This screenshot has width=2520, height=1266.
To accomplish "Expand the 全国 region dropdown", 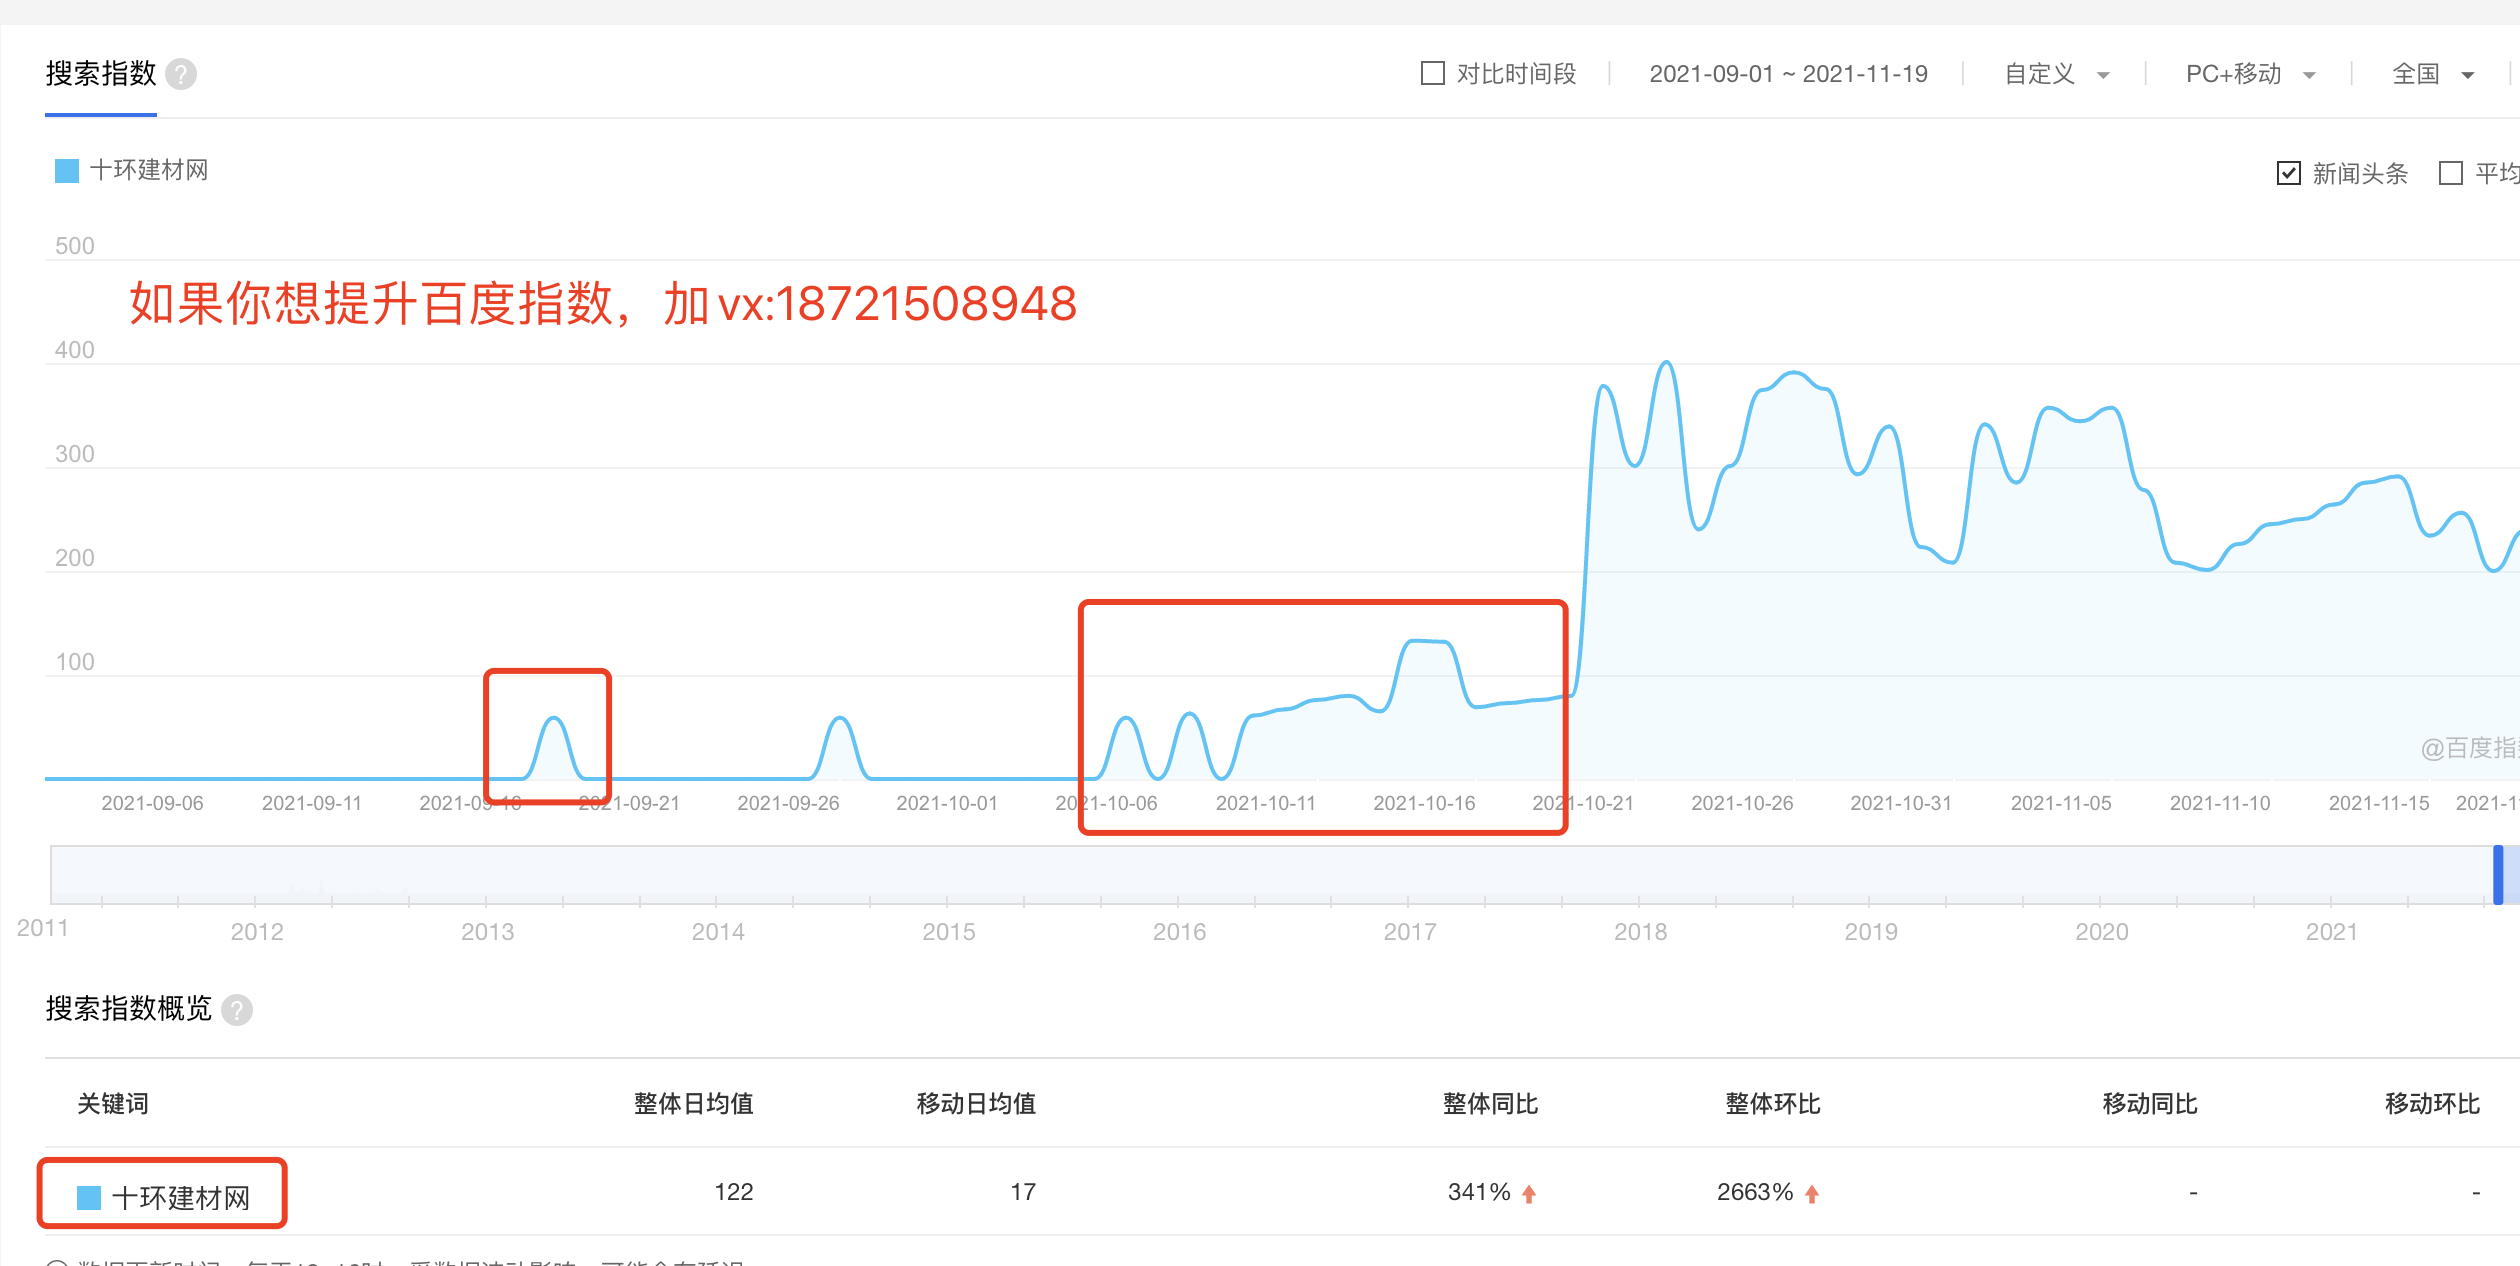I will pos(2433,74).
